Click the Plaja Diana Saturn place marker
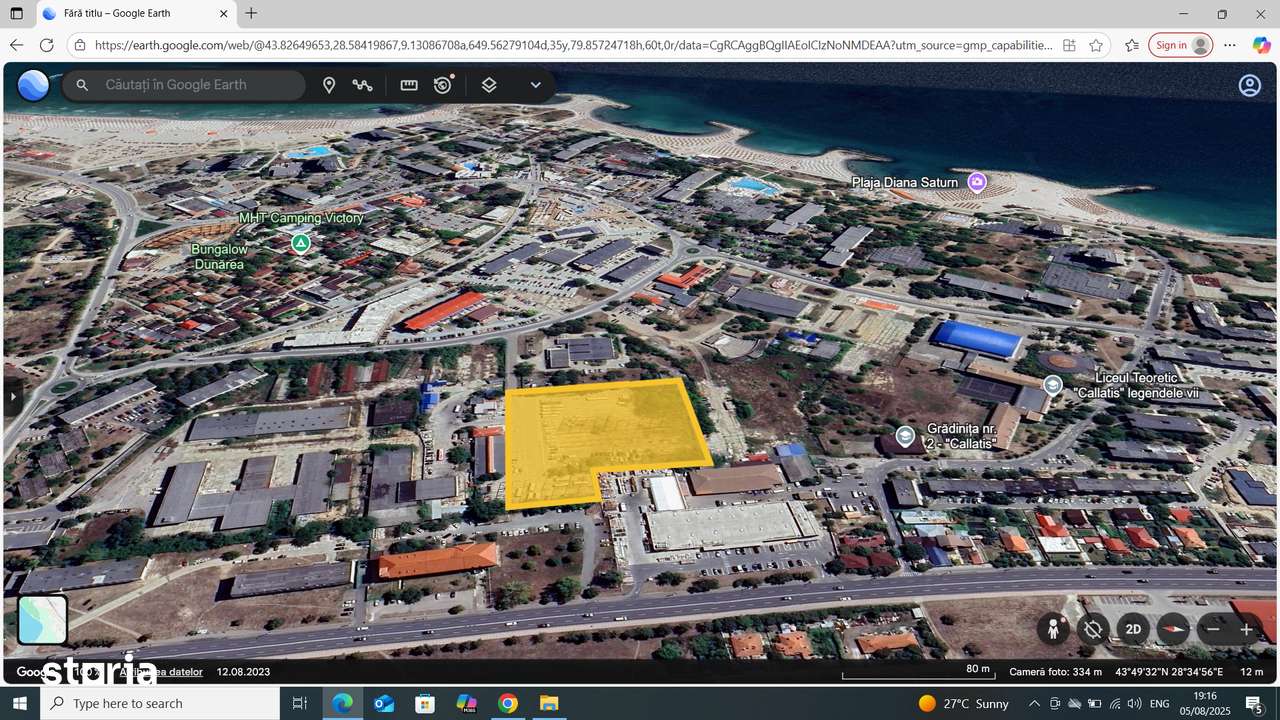 [977, 182]
